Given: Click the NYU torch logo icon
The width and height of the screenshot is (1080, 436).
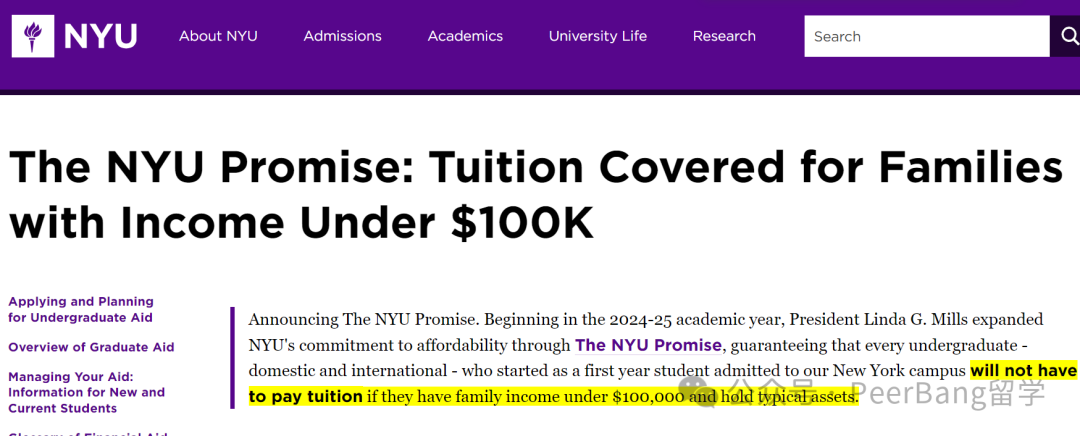Looking at the screenshot, I should click(x=32, y=36).
